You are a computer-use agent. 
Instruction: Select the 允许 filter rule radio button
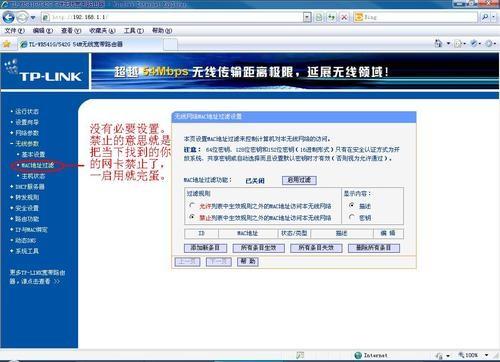192,205
